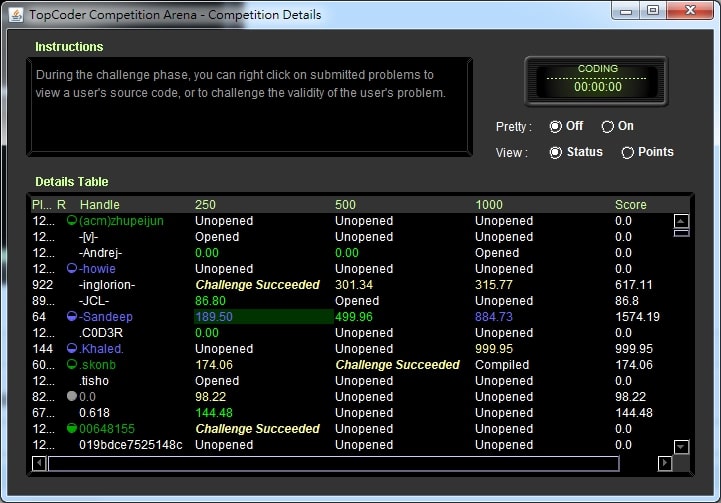Click the green rating icon beside 00648155
This screenshot has height=503, width=721.
[x=72, y=428]
